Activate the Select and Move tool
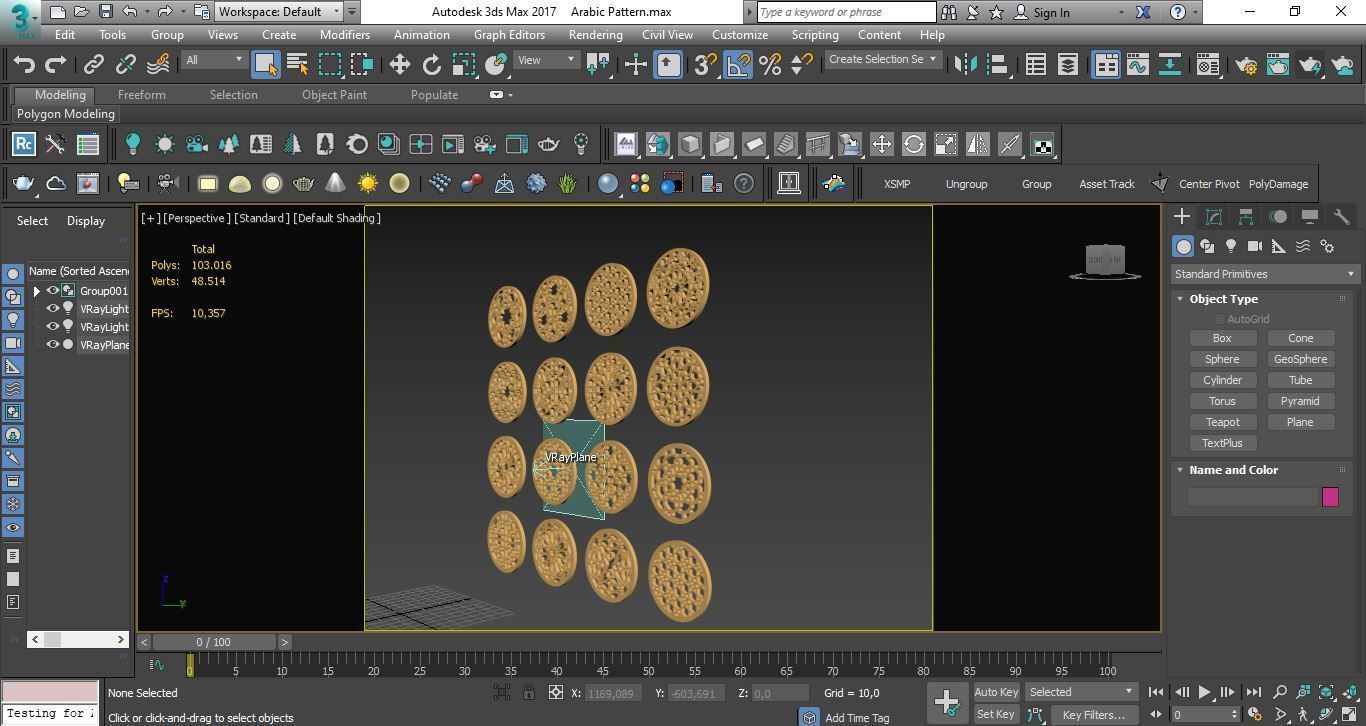Screen dimensions: 1366x726 tap(399, 64)
